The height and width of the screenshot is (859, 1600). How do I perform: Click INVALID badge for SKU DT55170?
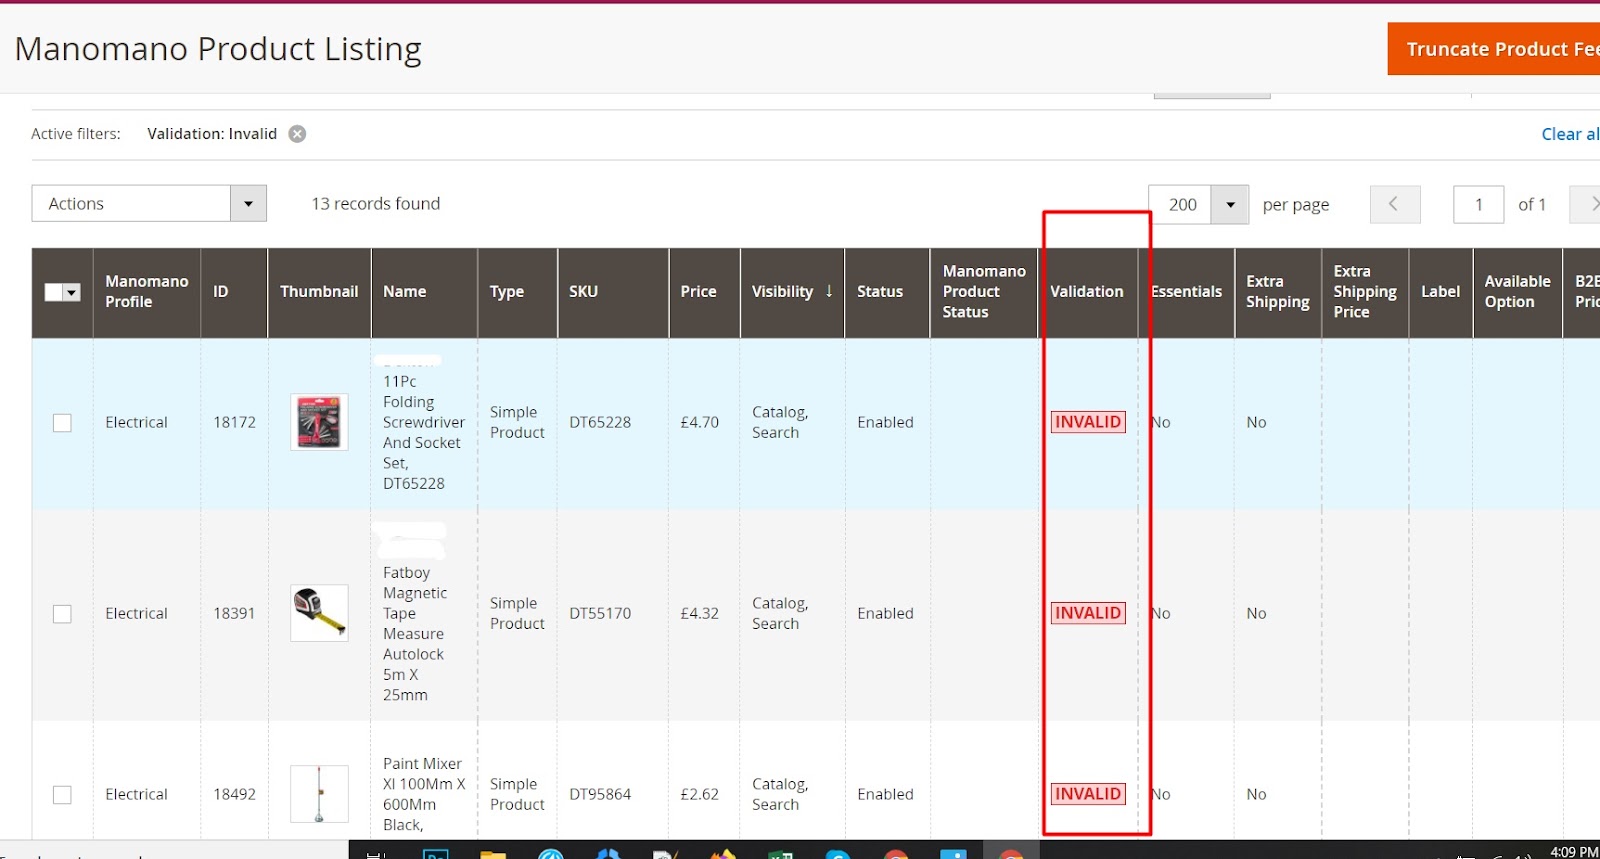coord(1088,613)
